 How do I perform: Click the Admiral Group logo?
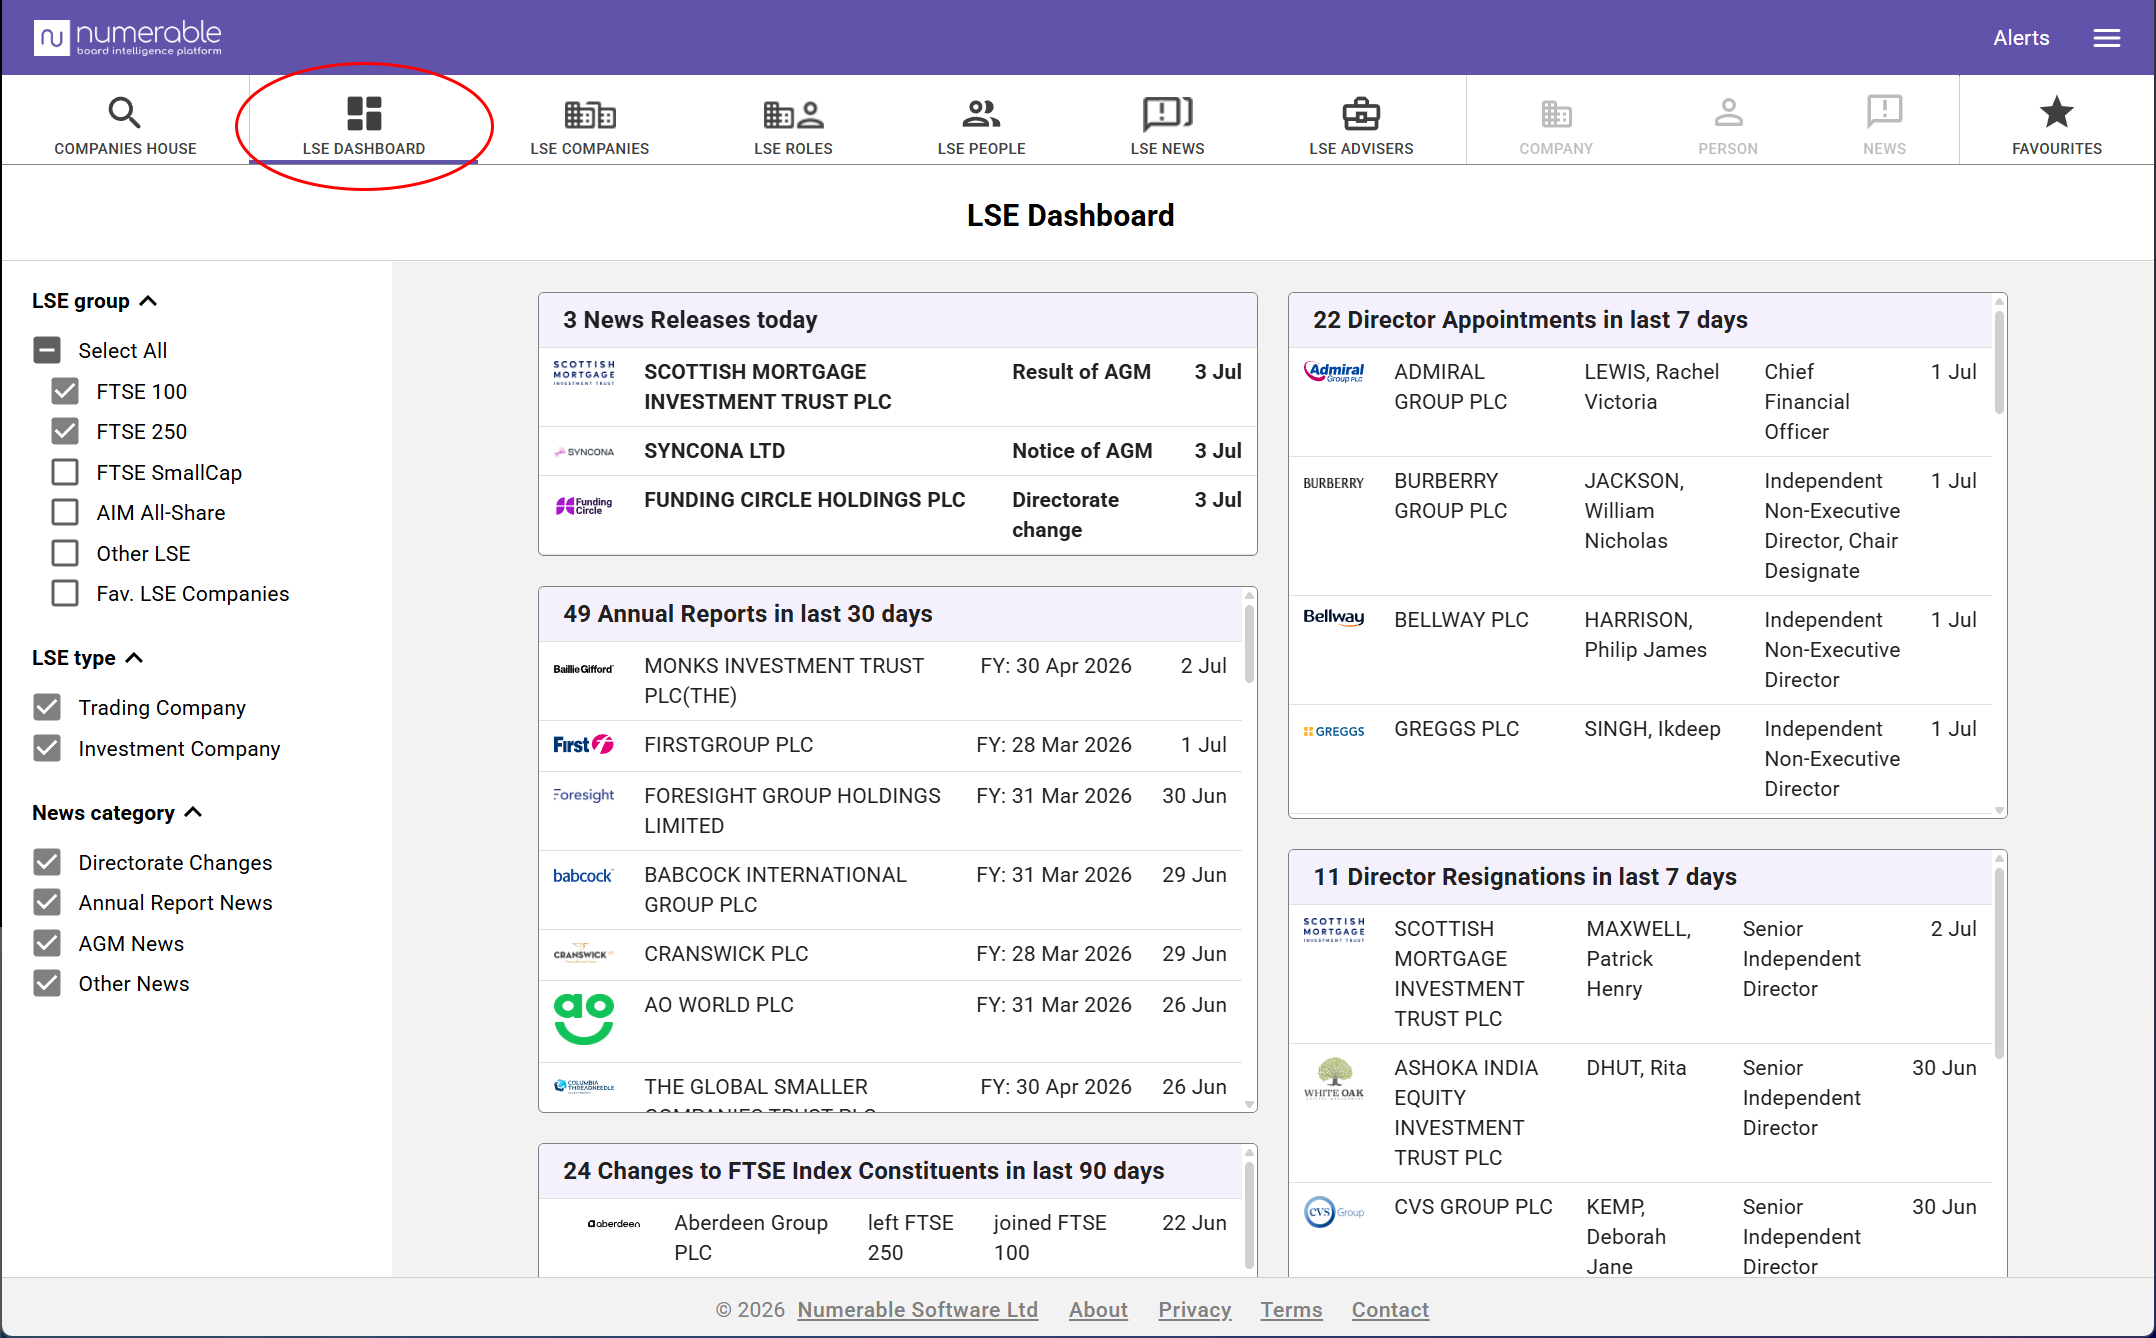pyautogui.click(x=1334, y=372)
